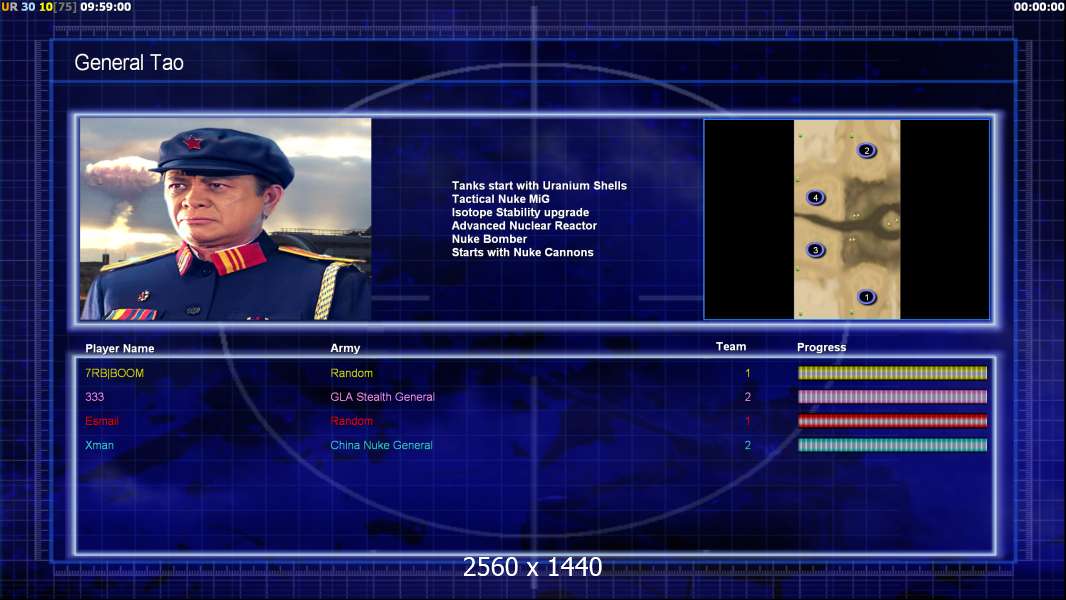Click Tanks start with Uranium Shells line
This screenshot has height=600, width=1066.
[x=539, y=186]
